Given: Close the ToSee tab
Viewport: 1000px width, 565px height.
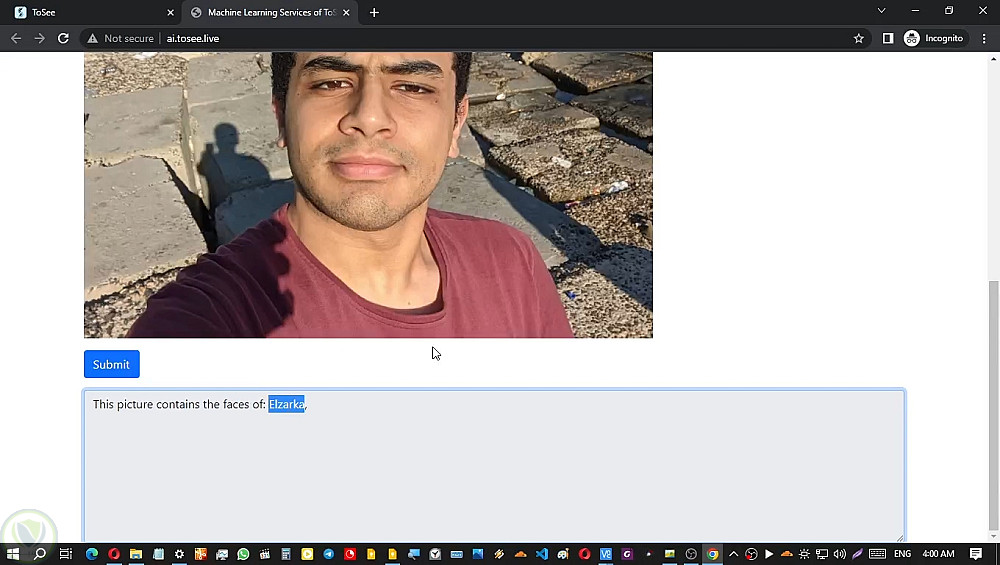Looking at the screenshot, I should pyautogui.click(x=170, y=12).
